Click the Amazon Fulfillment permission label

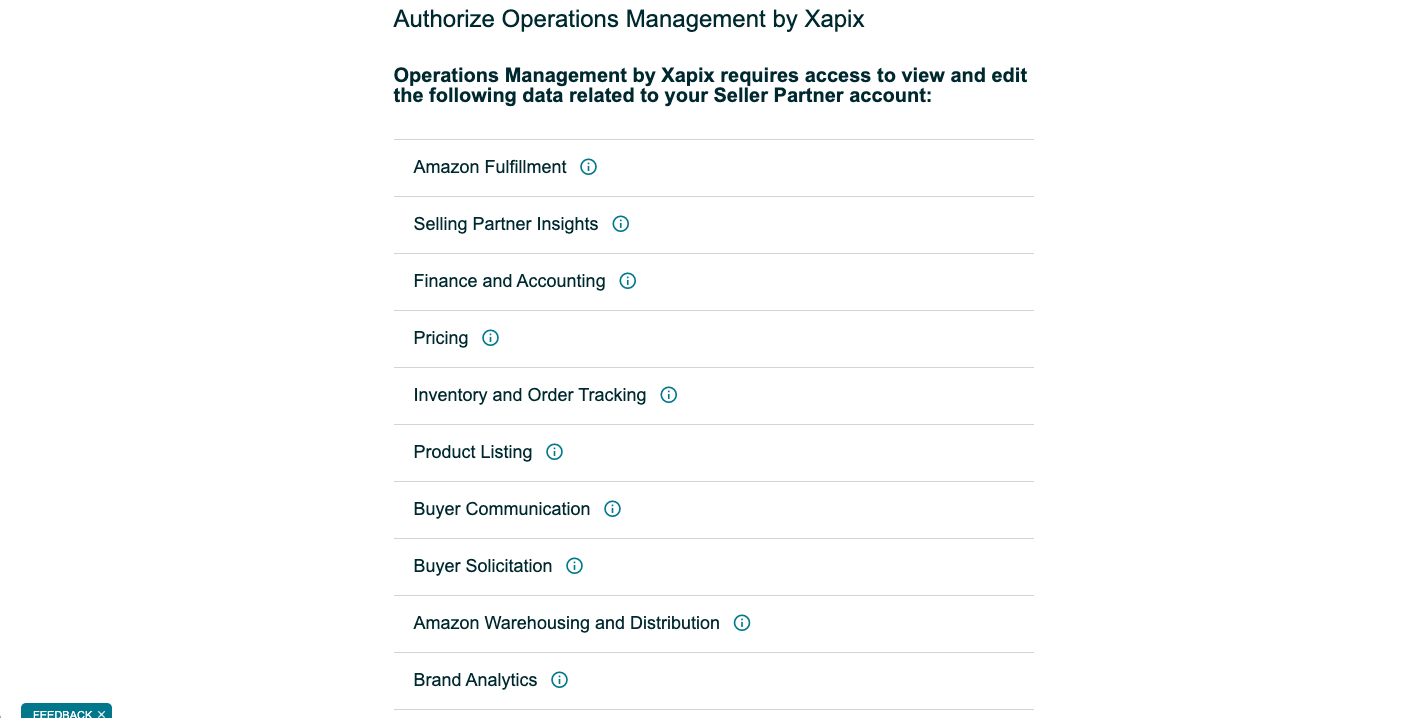point(490,167)
